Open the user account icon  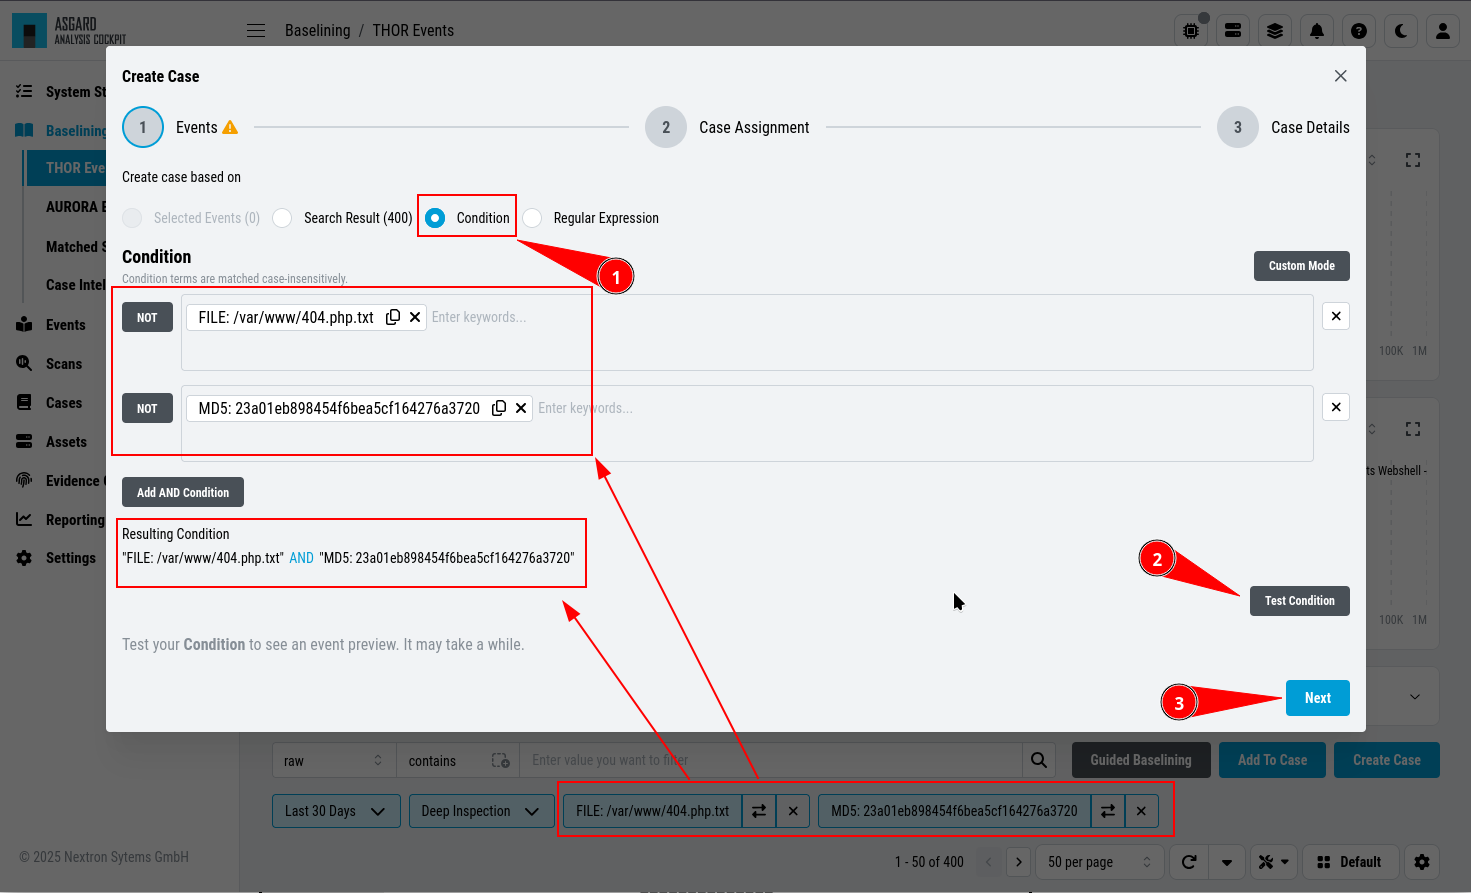pyautogui.click(x=1443, y=31)
